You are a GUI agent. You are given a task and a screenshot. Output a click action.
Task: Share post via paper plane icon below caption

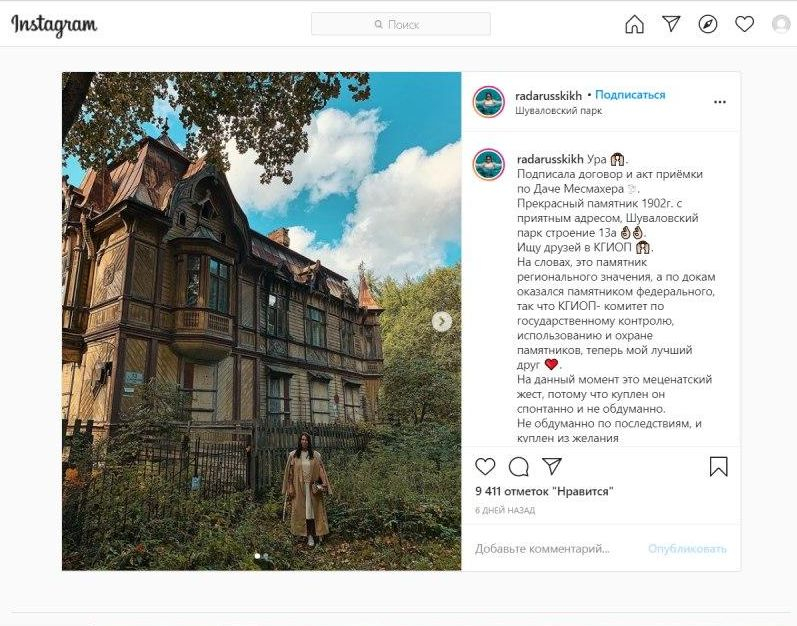tap(551, 466)
